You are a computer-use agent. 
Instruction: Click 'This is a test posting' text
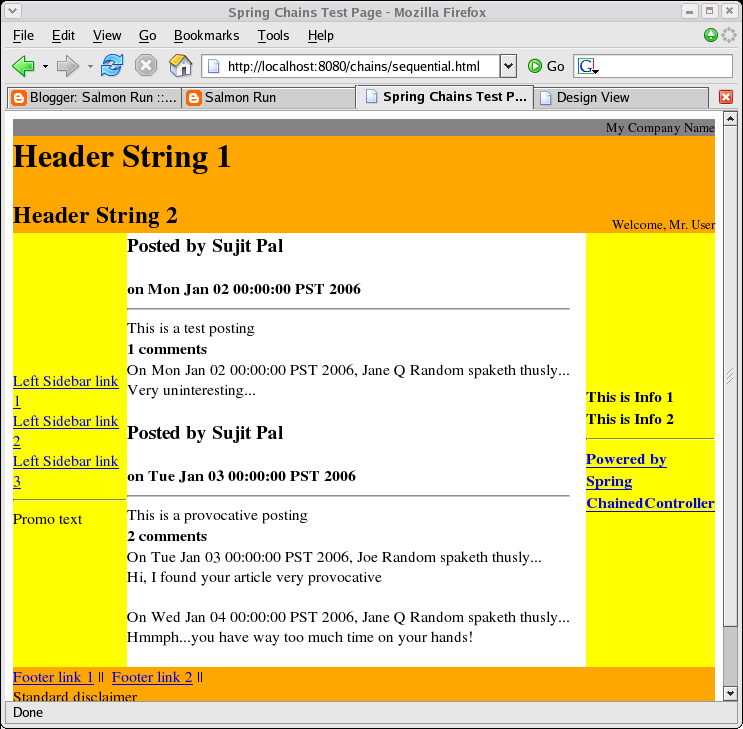tap(190, 328)
